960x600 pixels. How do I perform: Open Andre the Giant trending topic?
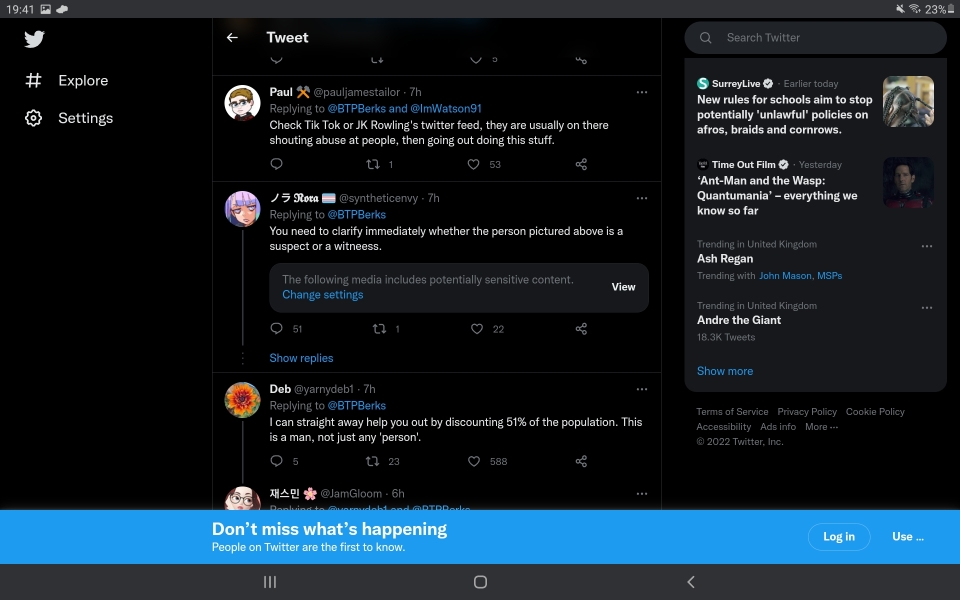pos(739,320)
